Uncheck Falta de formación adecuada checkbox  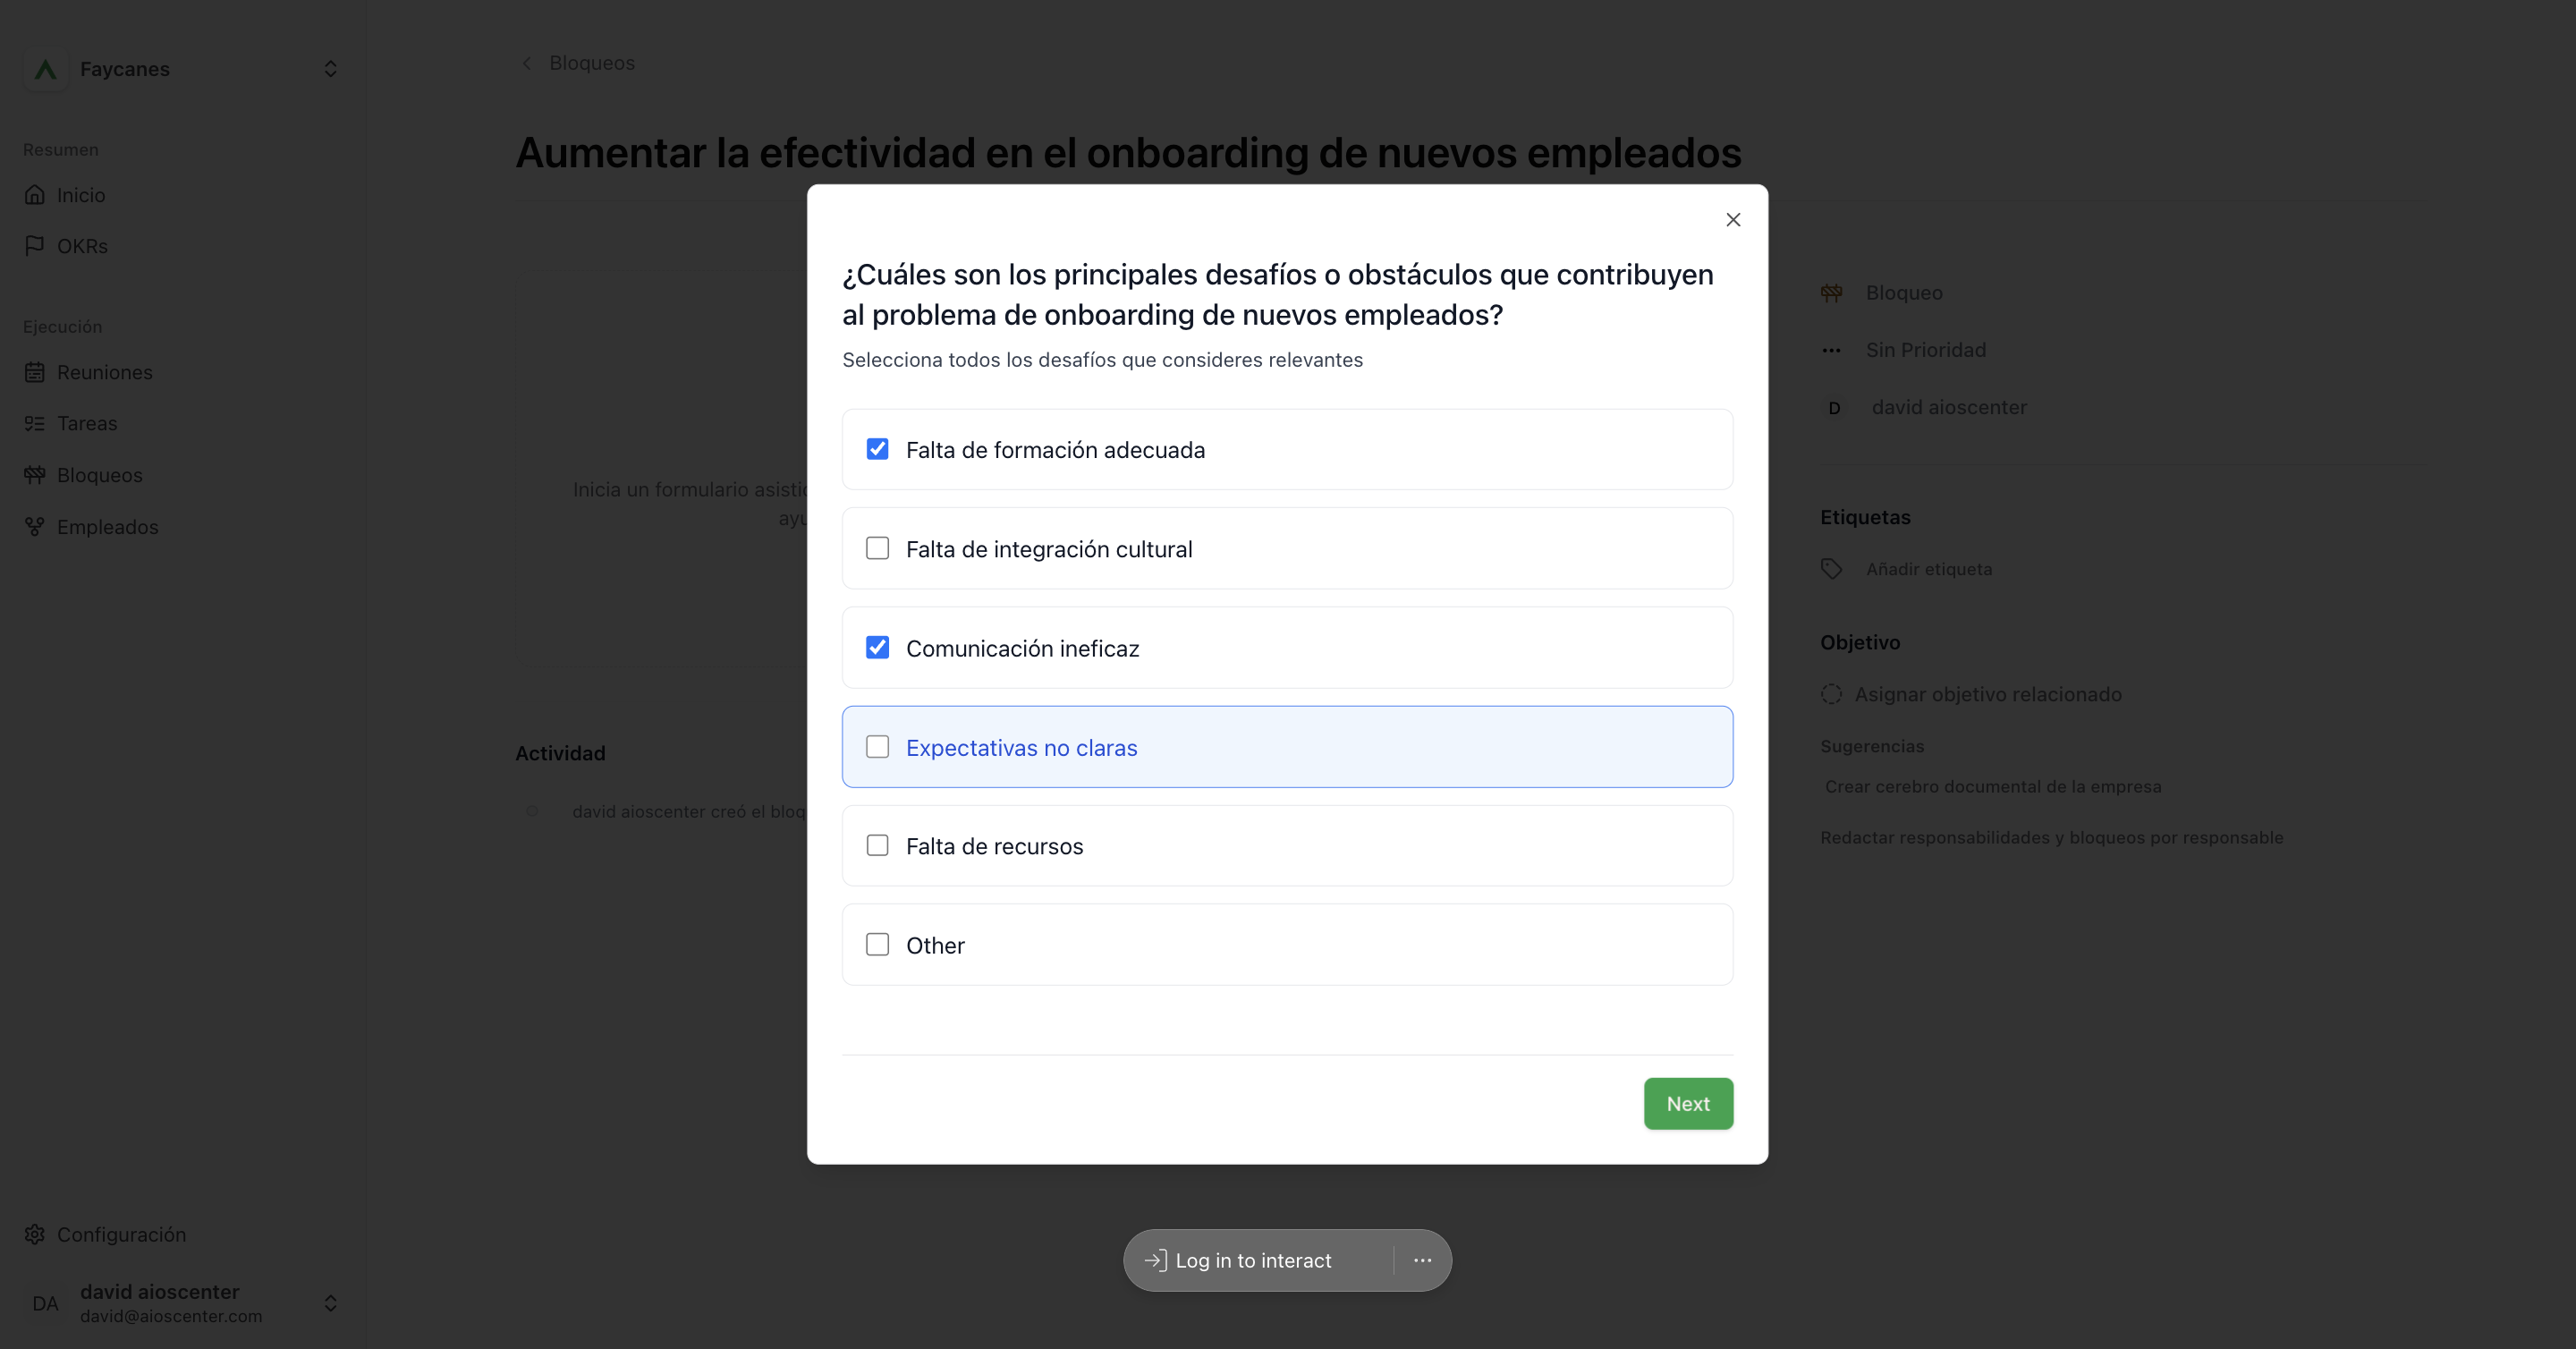point(877,449)
